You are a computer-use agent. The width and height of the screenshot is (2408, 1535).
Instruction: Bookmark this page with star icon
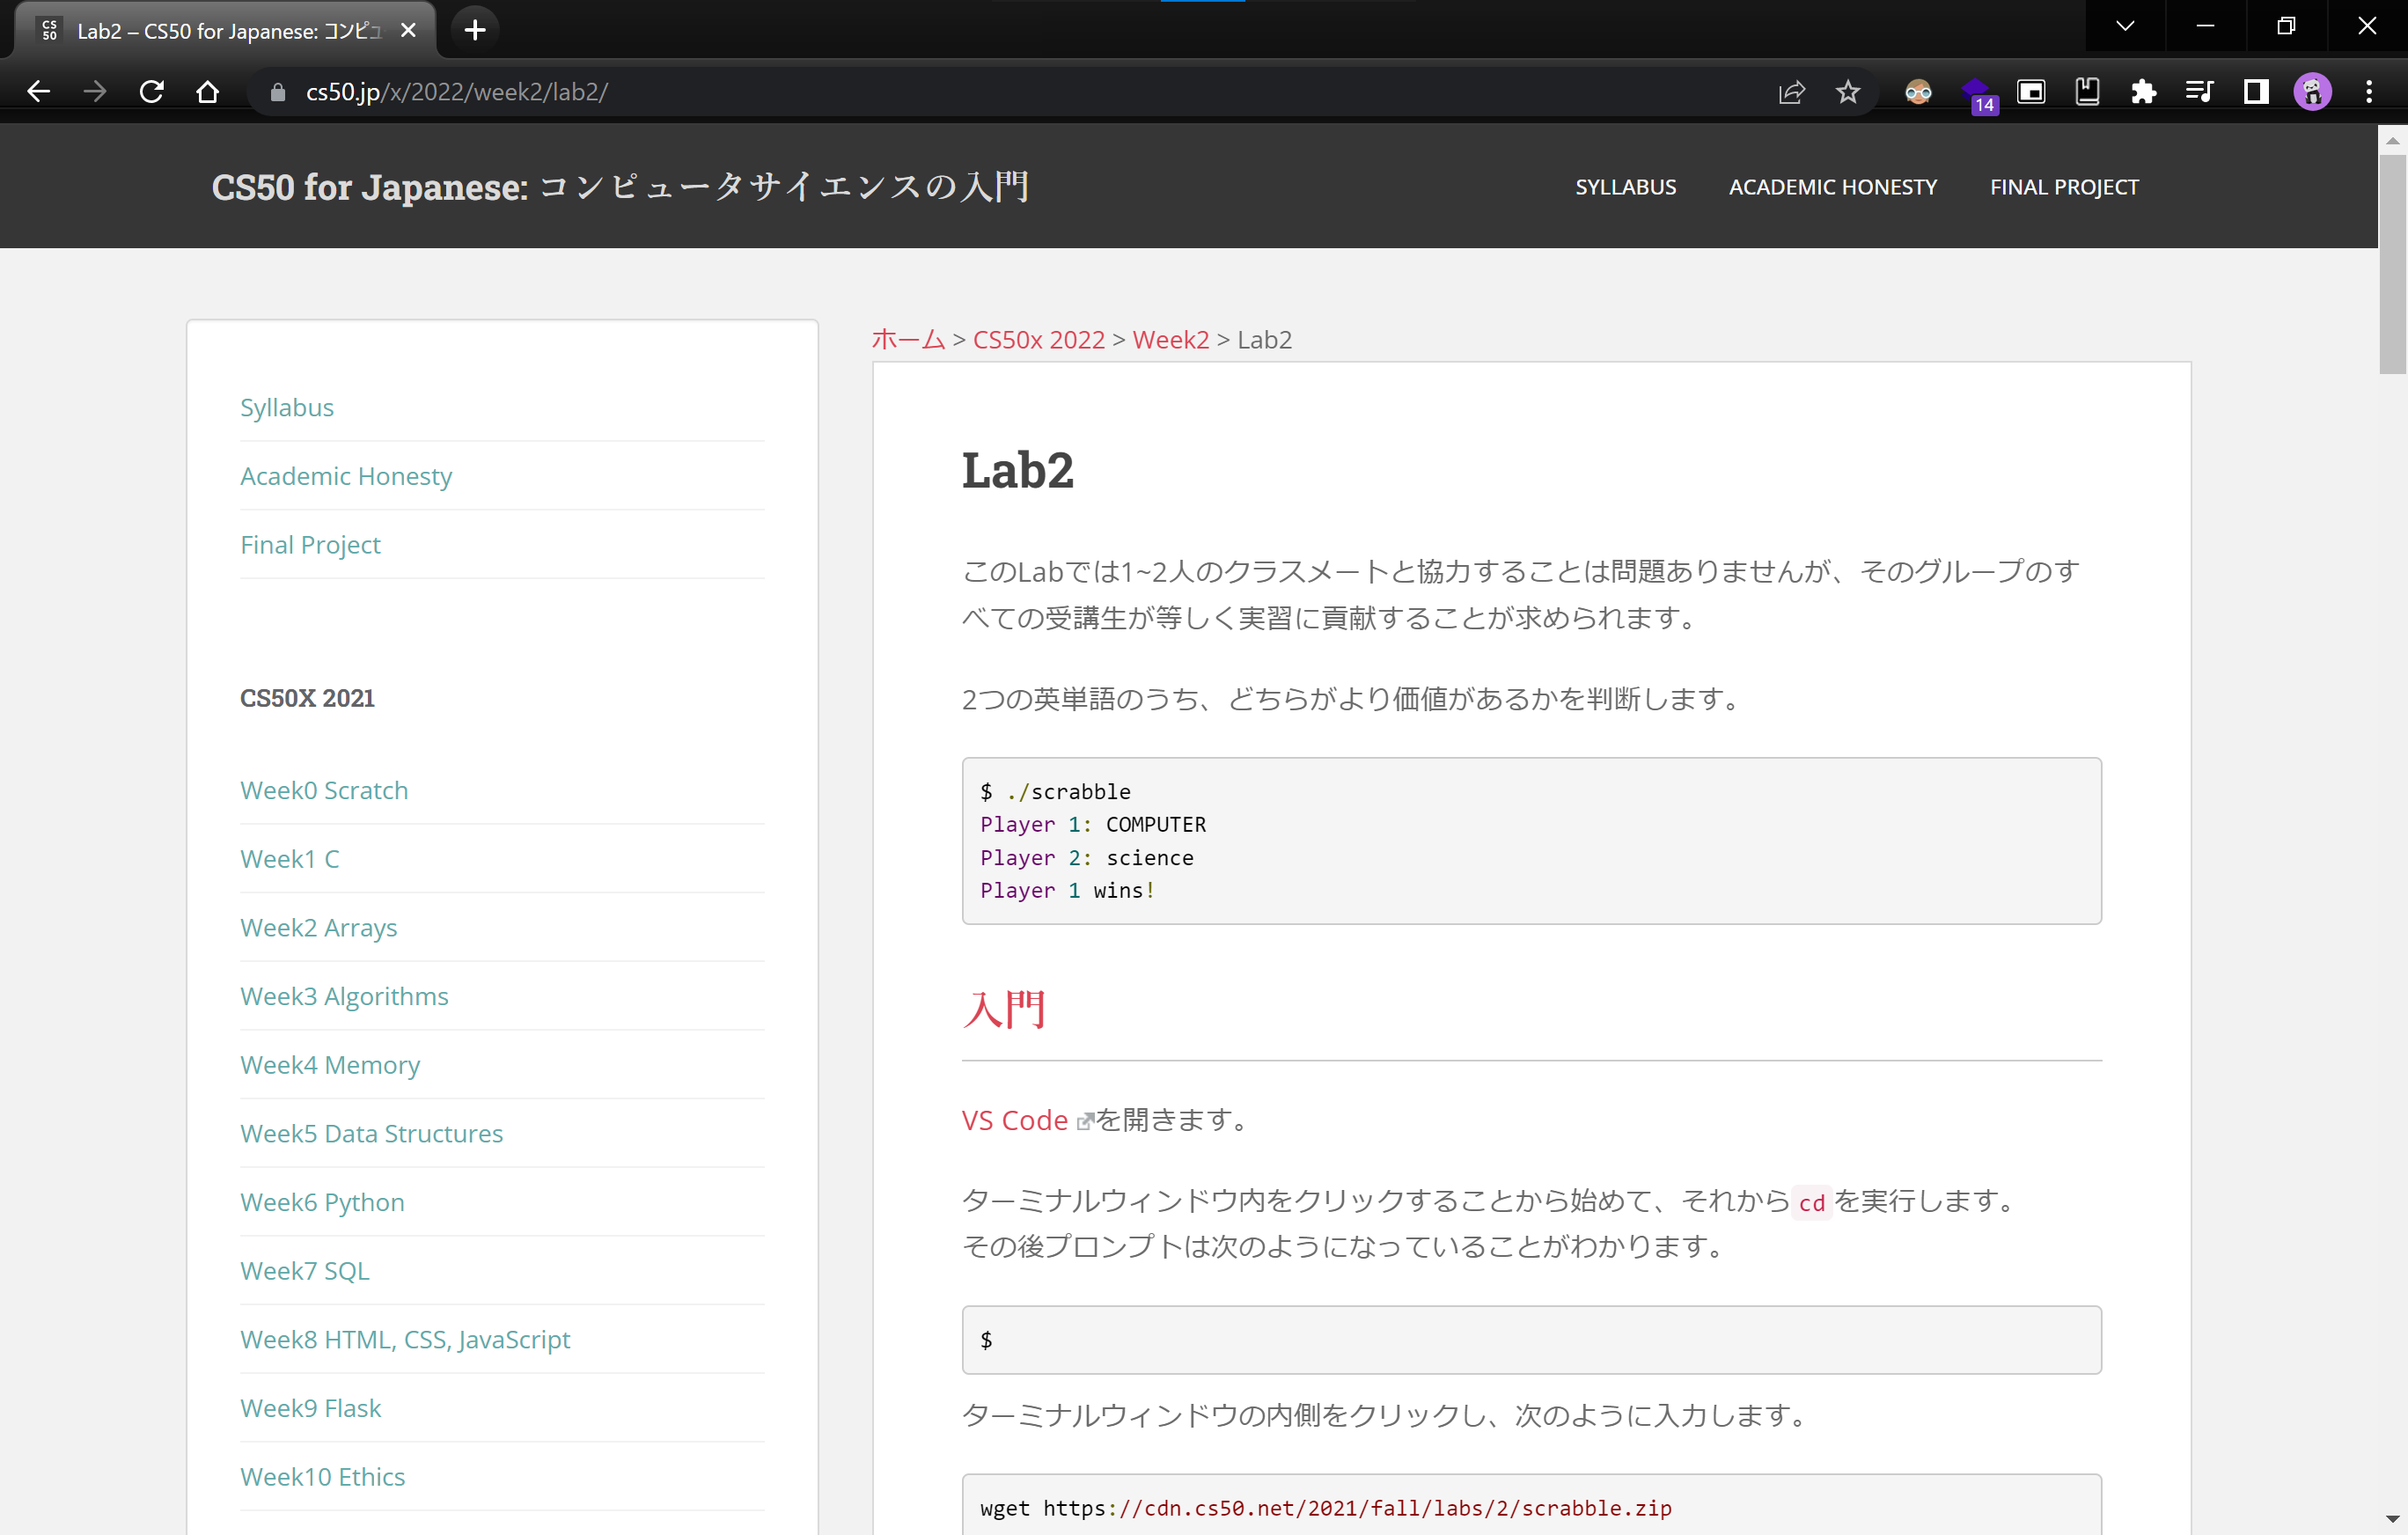click(1847, 92)
